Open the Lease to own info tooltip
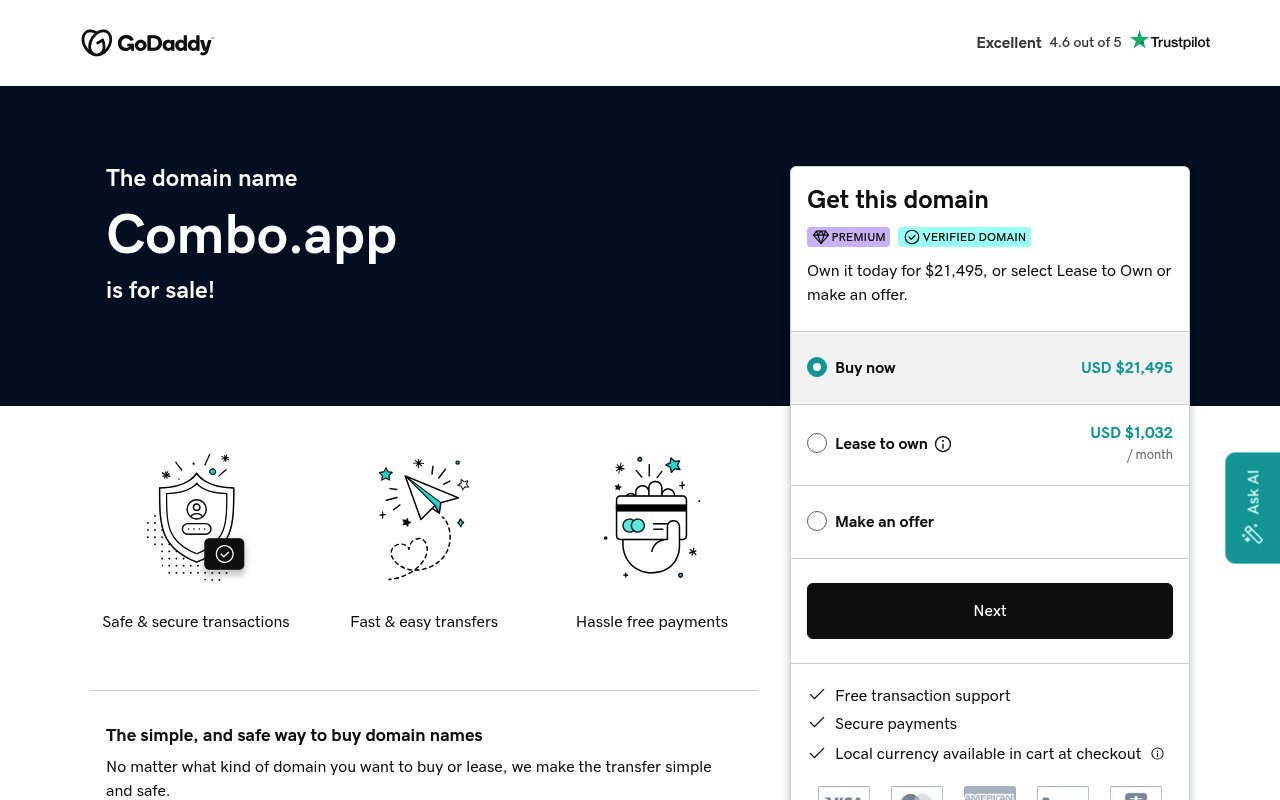 click(943, 444)
